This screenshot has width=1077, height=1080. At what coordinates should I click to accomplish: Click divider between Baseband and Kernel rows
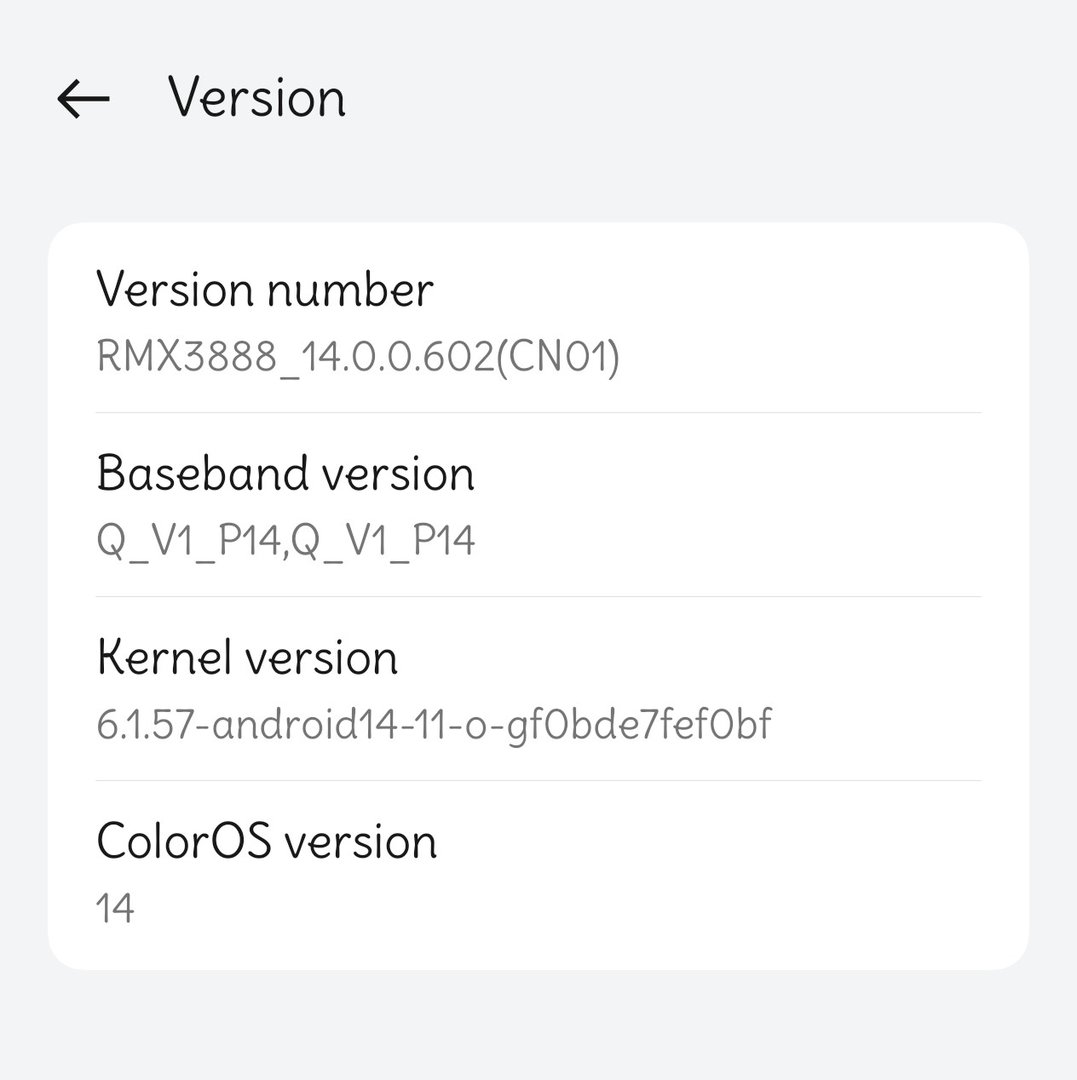coord(538,596)
